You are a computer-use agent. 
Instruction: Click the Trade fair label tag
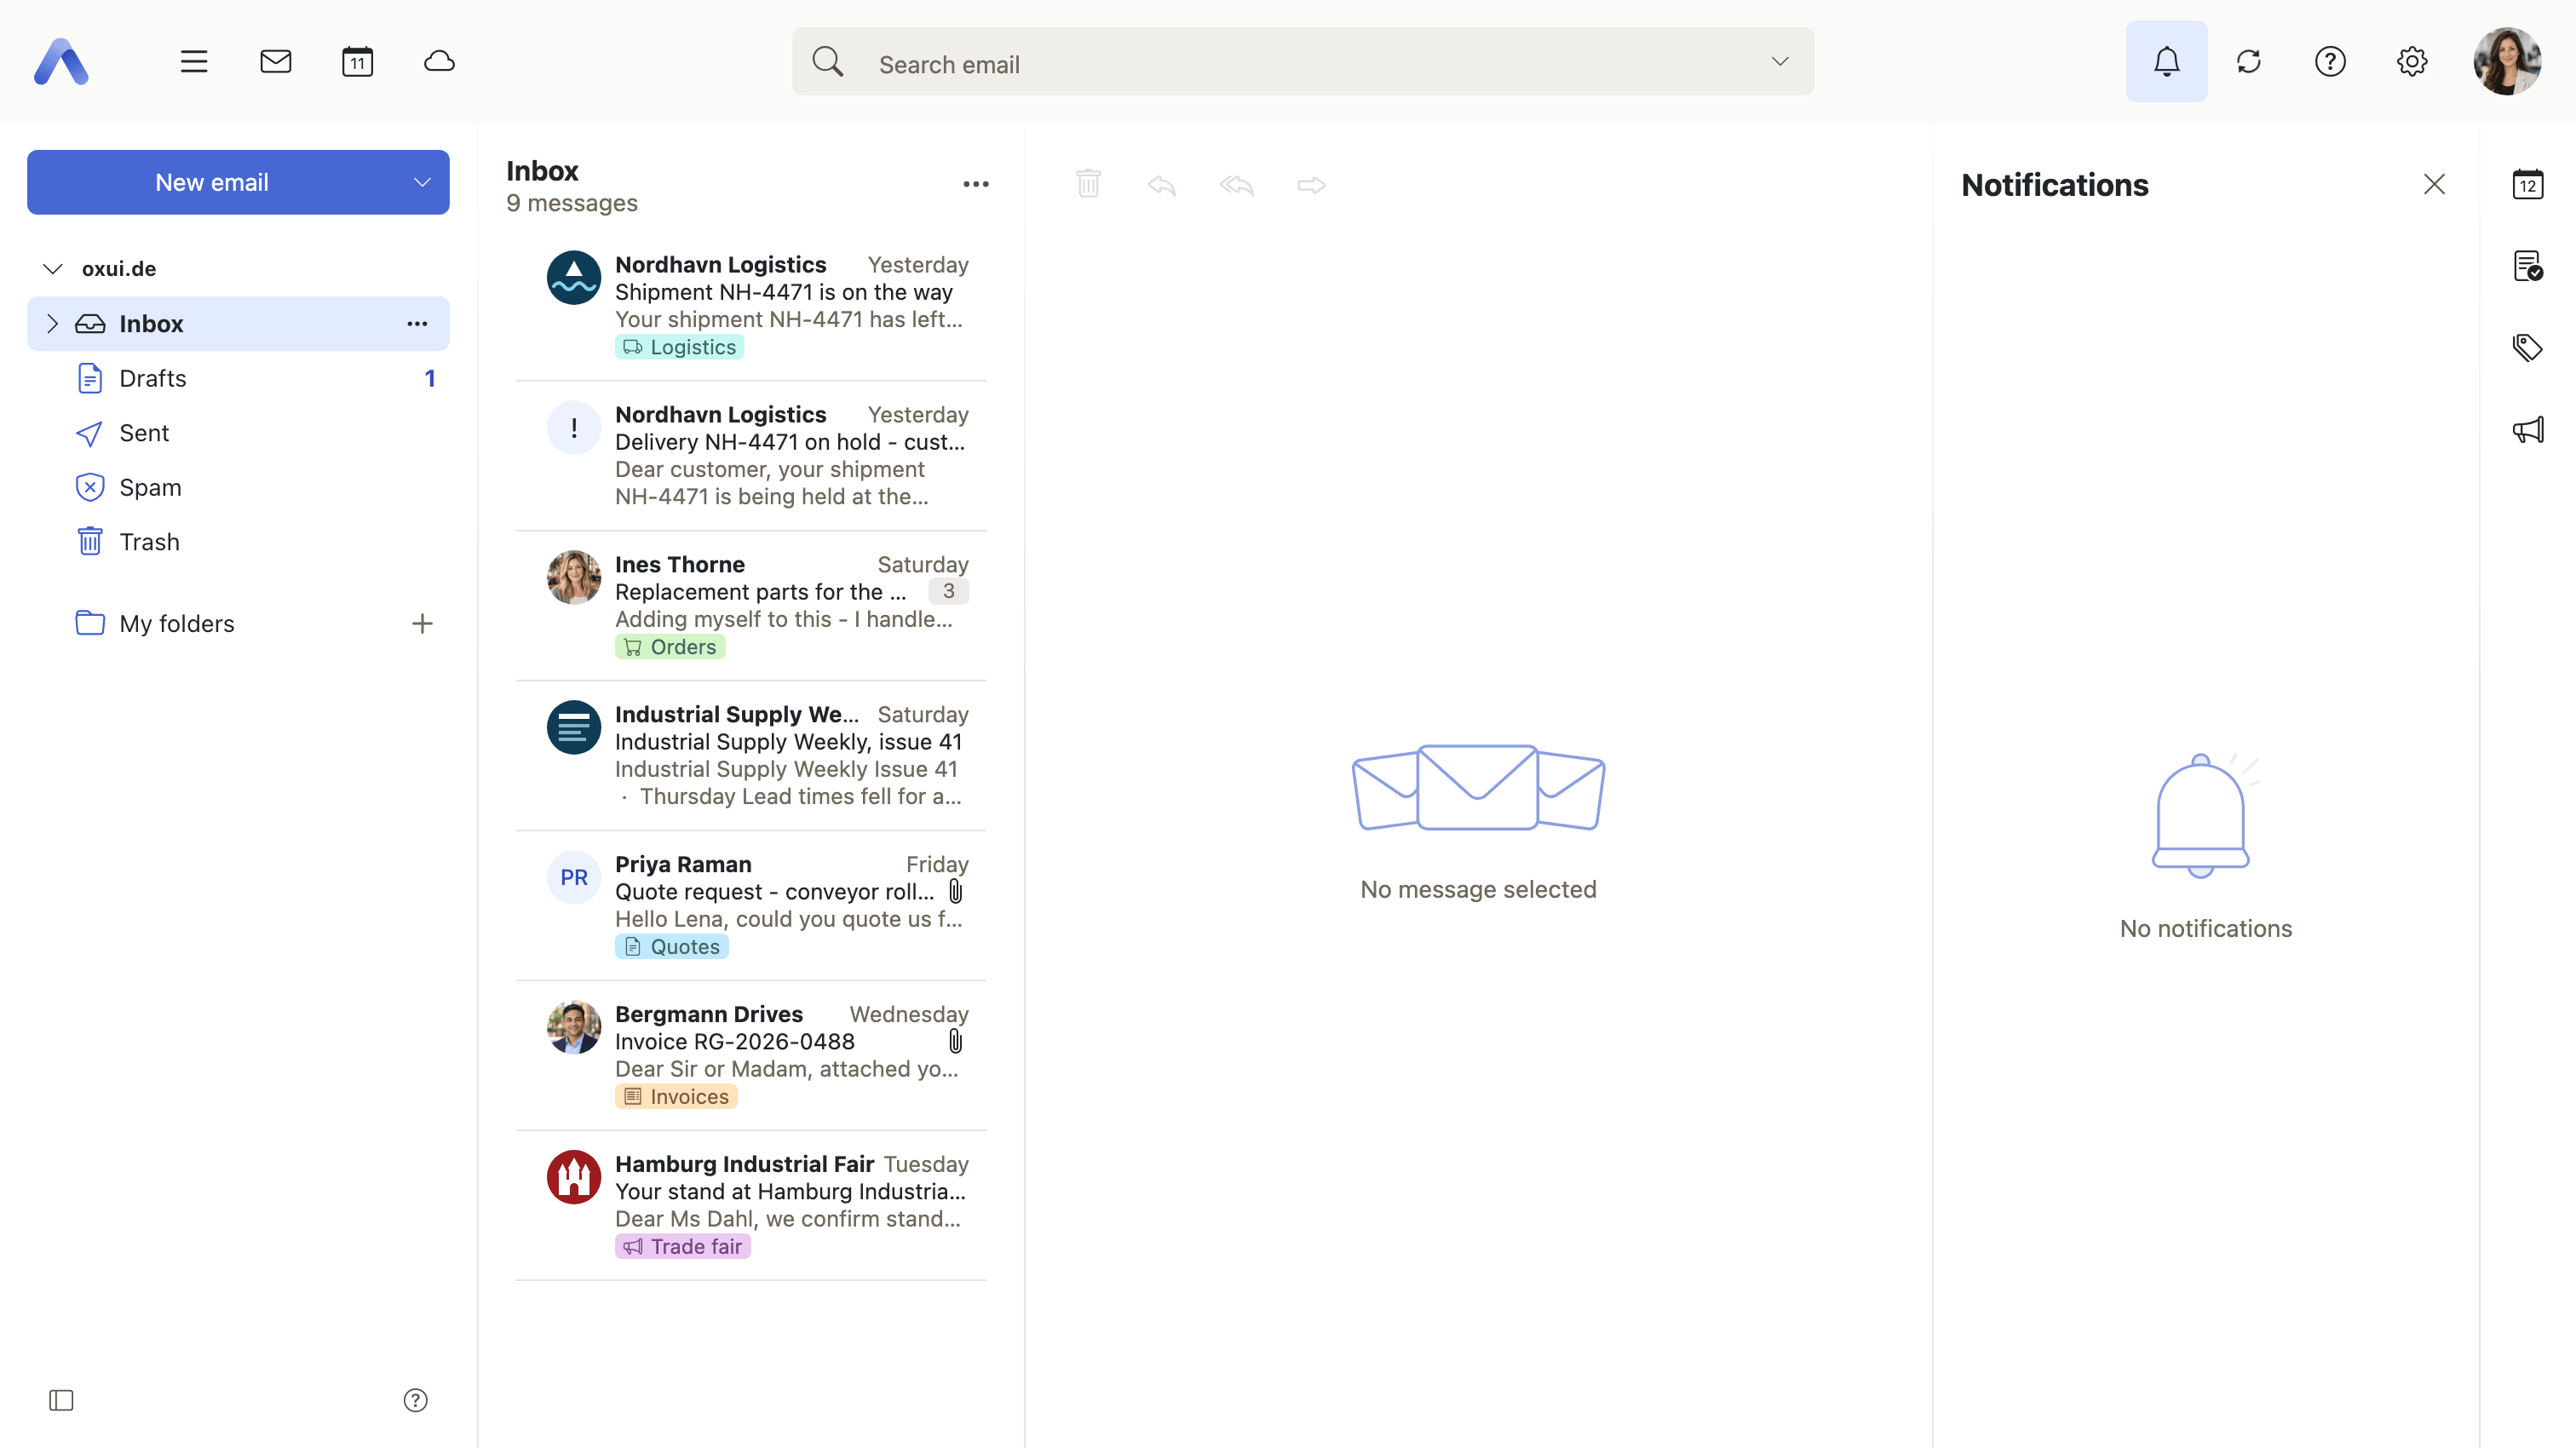click(683, 1247)
